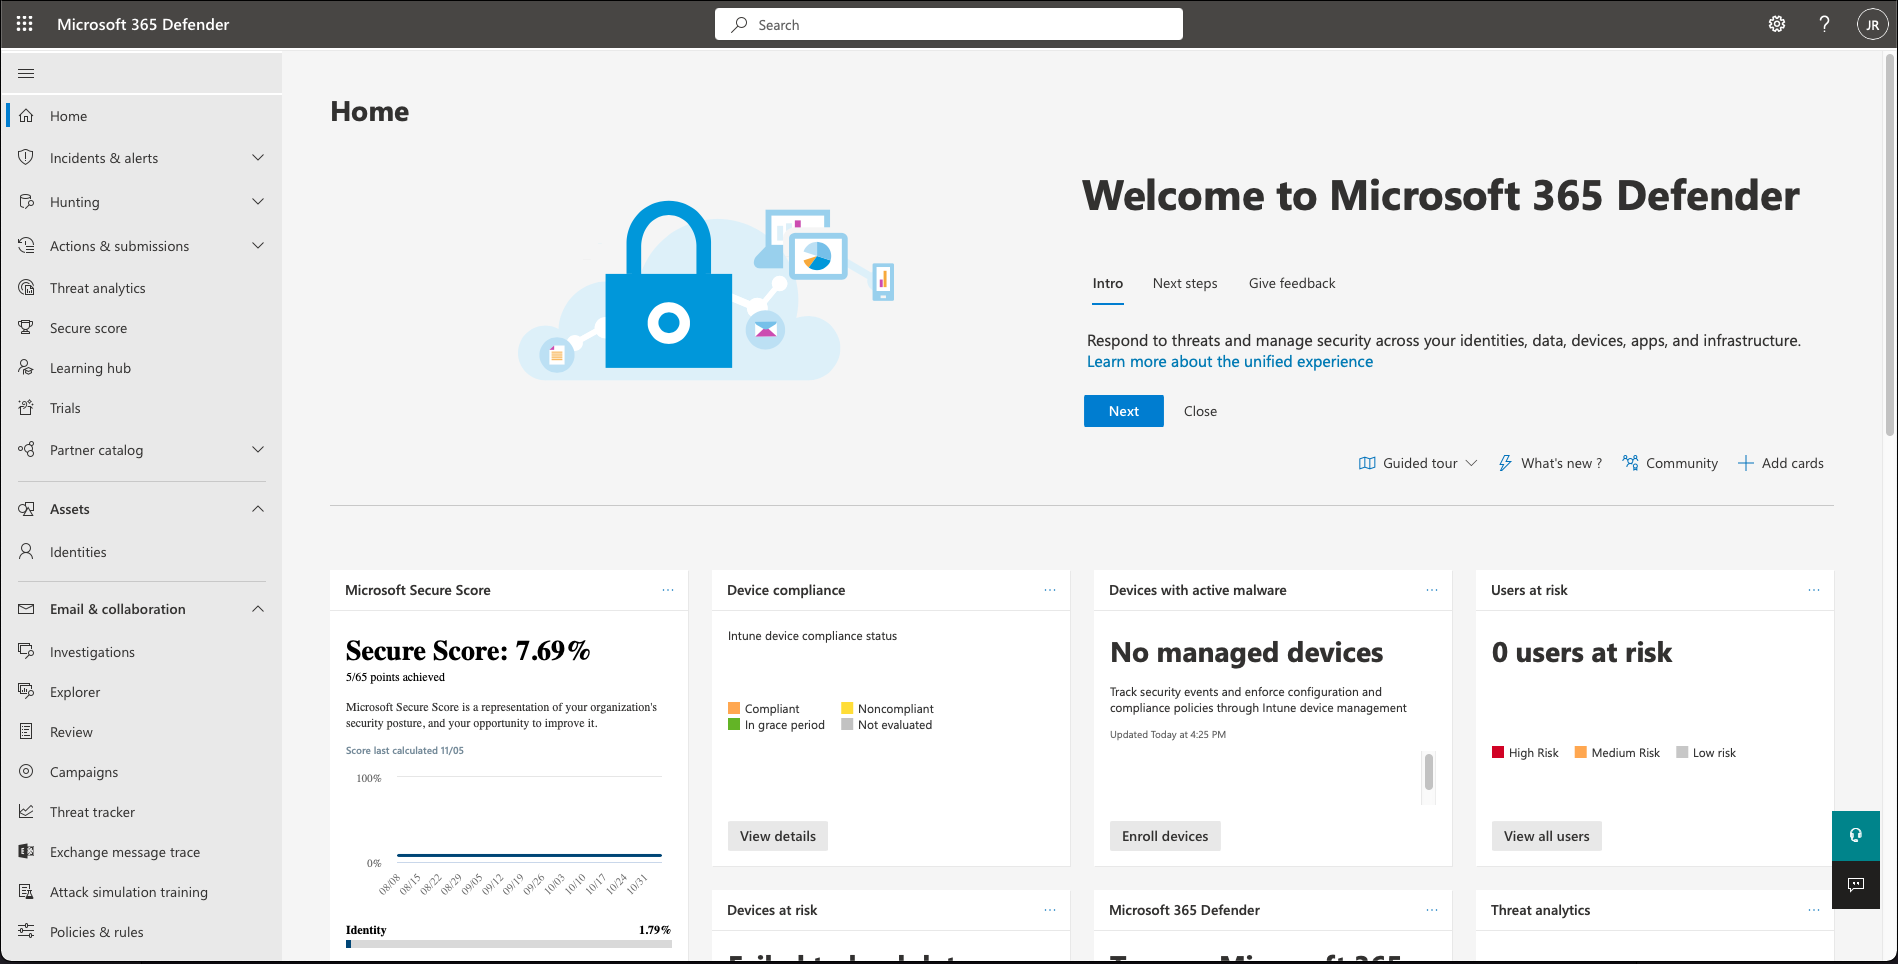This screenshot has height=964, width=1898.
Task: Open Learn more about the unified experience
Action: pyautogui.click(x=1229, y=362)
